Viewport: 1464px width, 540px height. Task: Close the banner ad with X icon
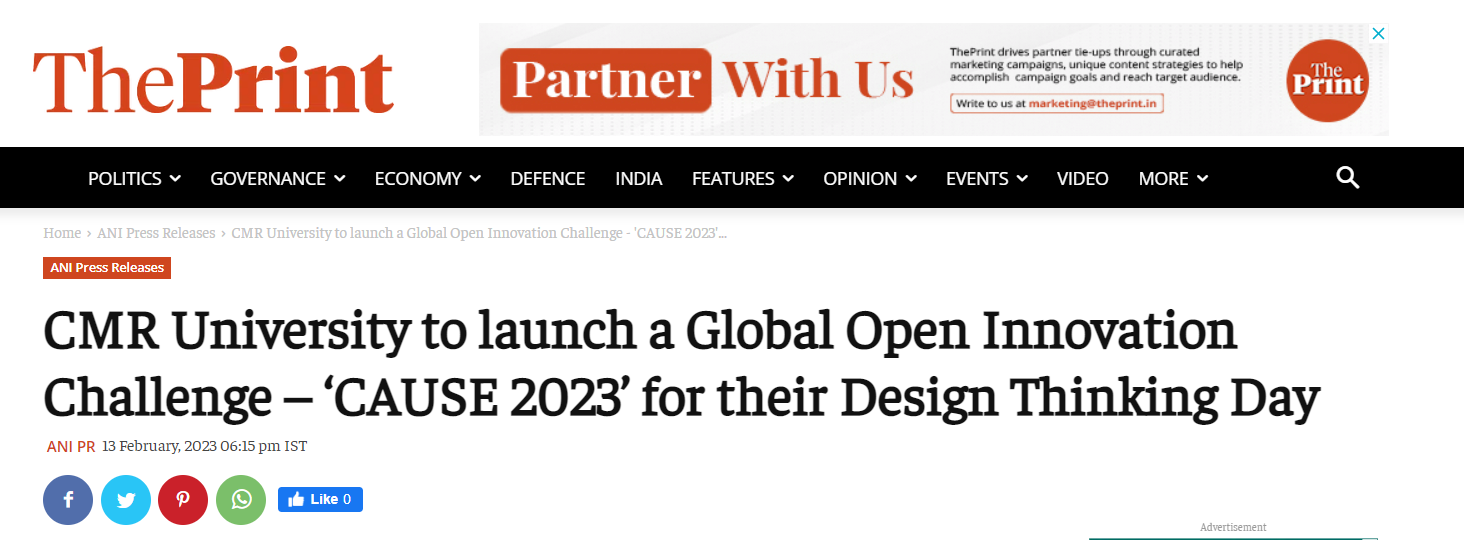tap(1378, 34)
